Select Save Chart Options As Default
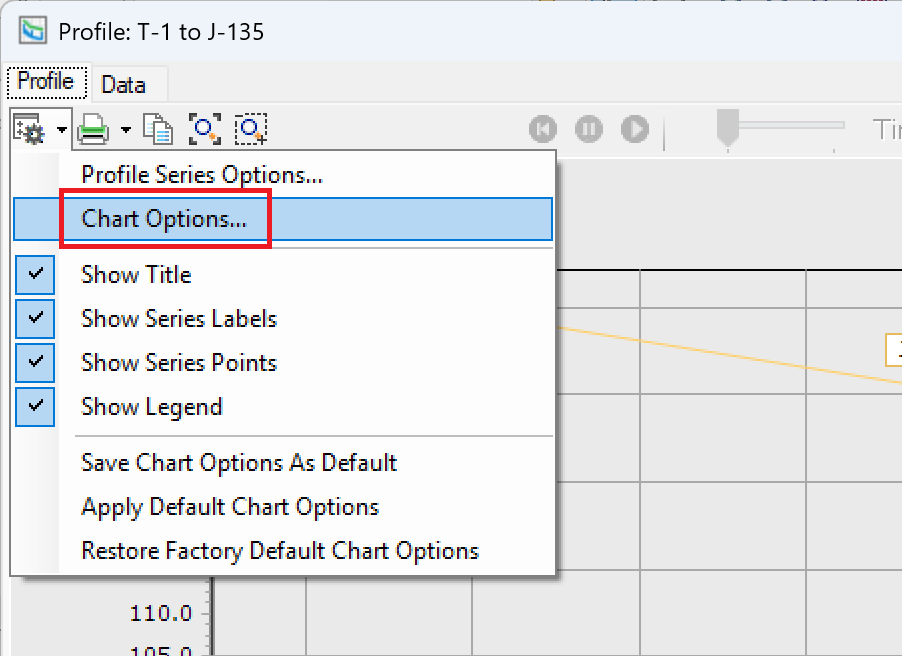Viewport: 902px width, 656px height. coord(239,463)
